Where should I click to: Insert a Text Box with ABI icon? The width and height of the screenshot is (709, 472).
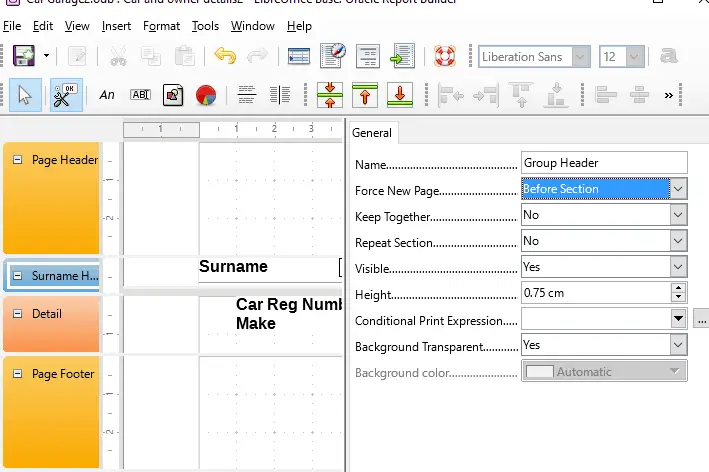[140, 94]
